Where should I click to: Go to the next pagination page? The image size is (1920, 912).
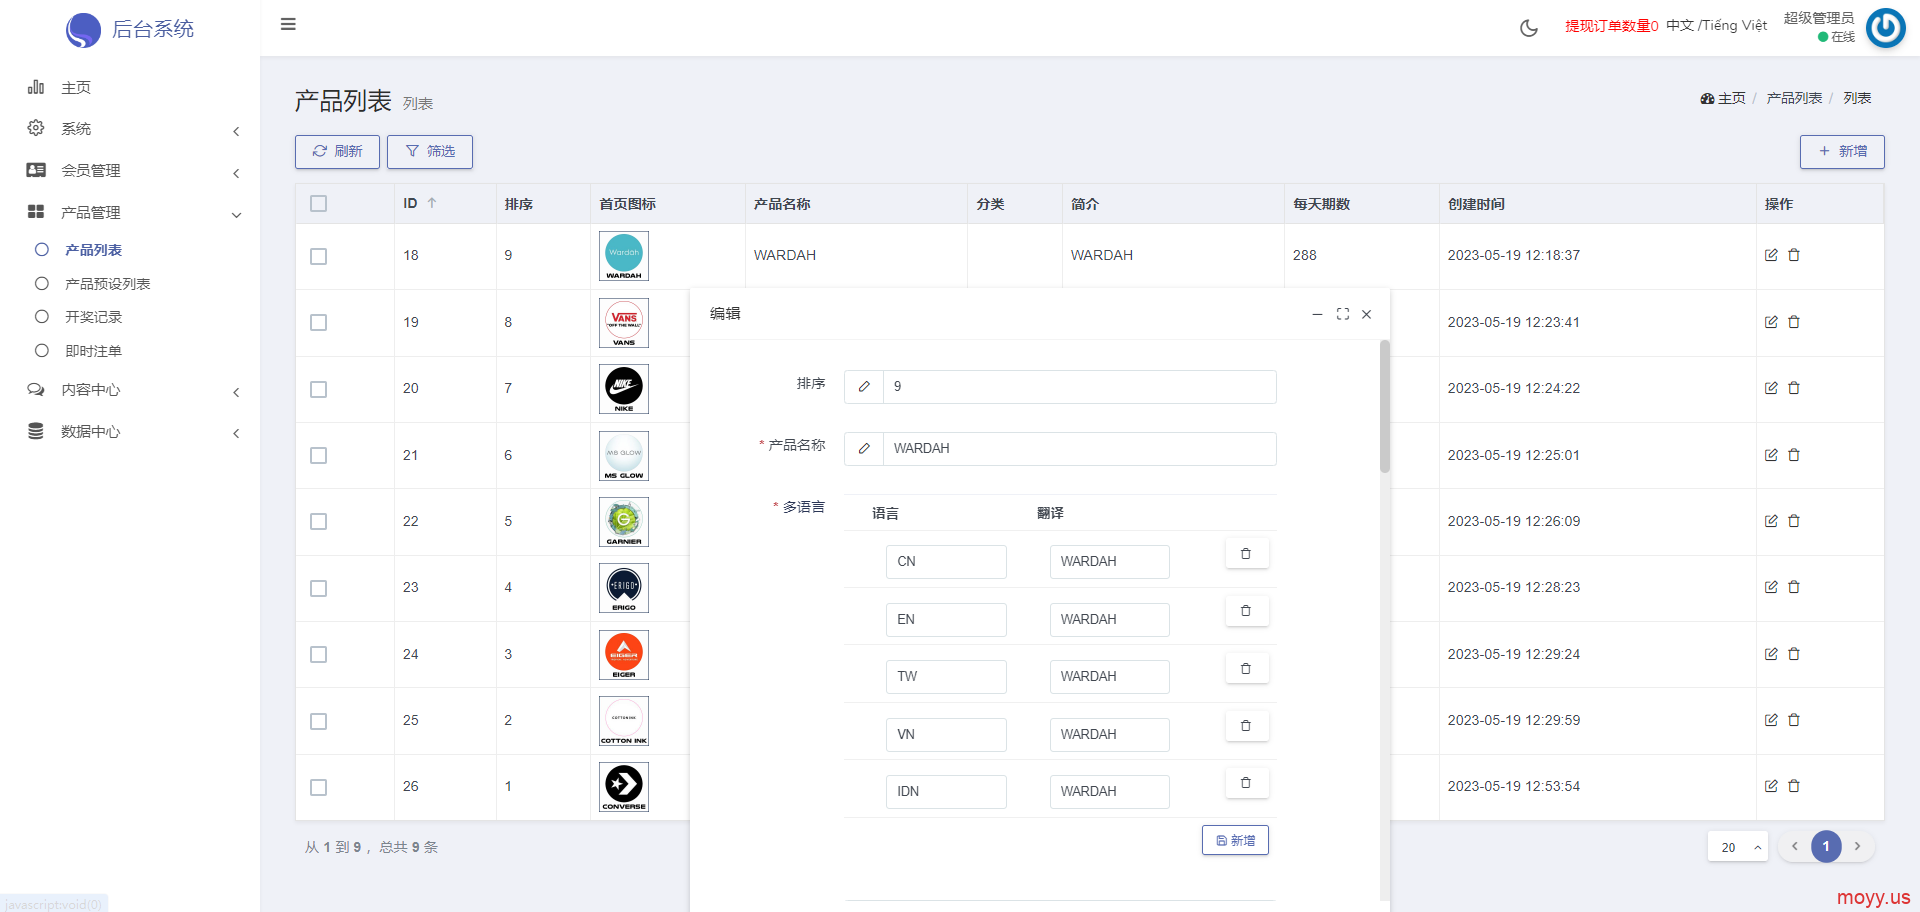point(1857,847)
